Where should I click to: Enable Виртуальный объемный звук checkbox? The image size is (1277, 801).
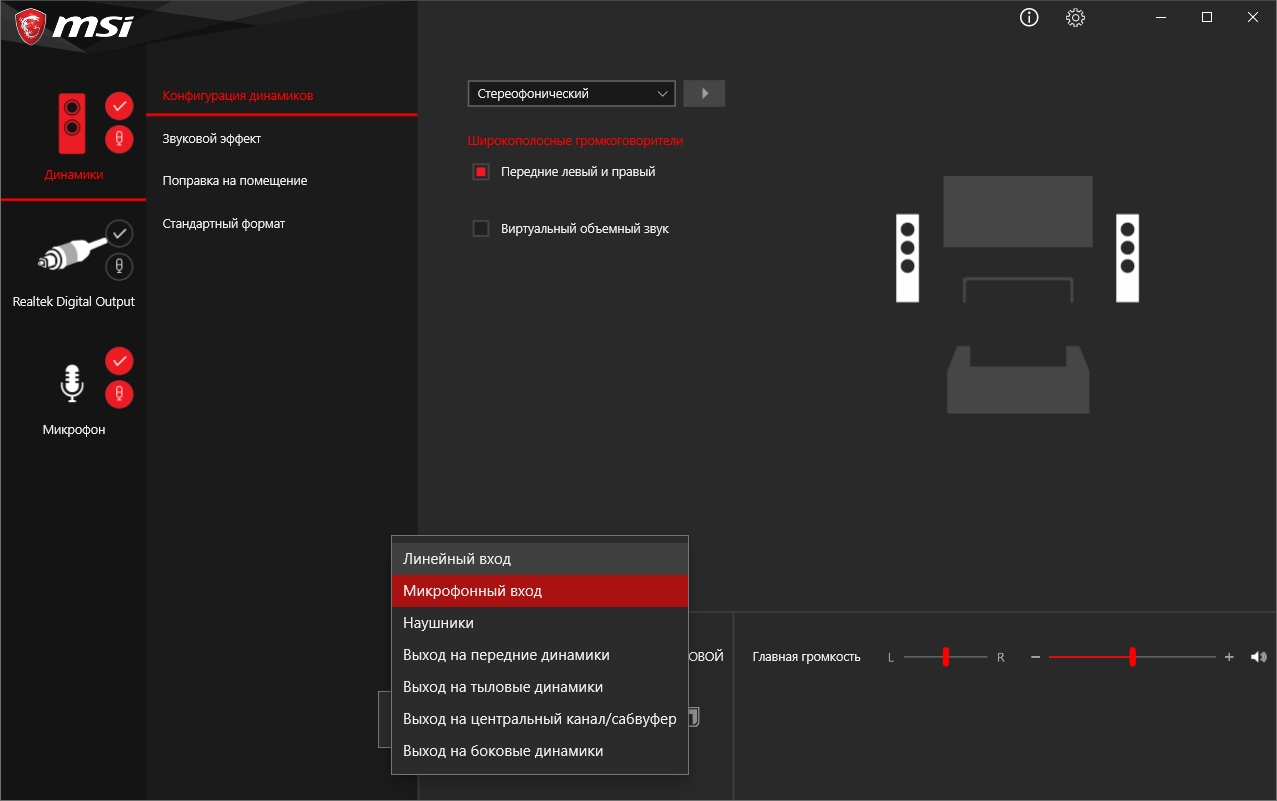480,229
